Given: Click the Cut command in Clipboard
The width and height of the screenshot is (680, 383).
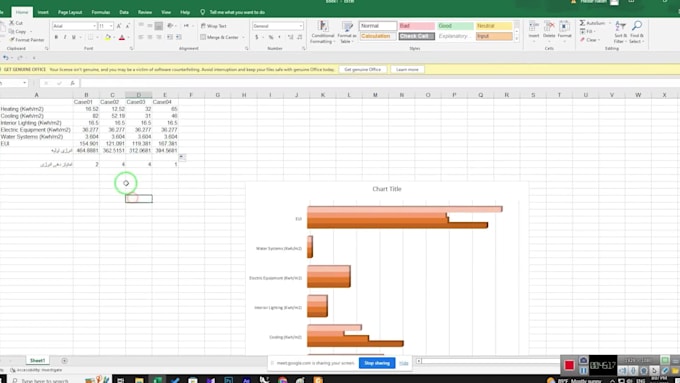Looking at the screenshot, I should tap(16, 23).
